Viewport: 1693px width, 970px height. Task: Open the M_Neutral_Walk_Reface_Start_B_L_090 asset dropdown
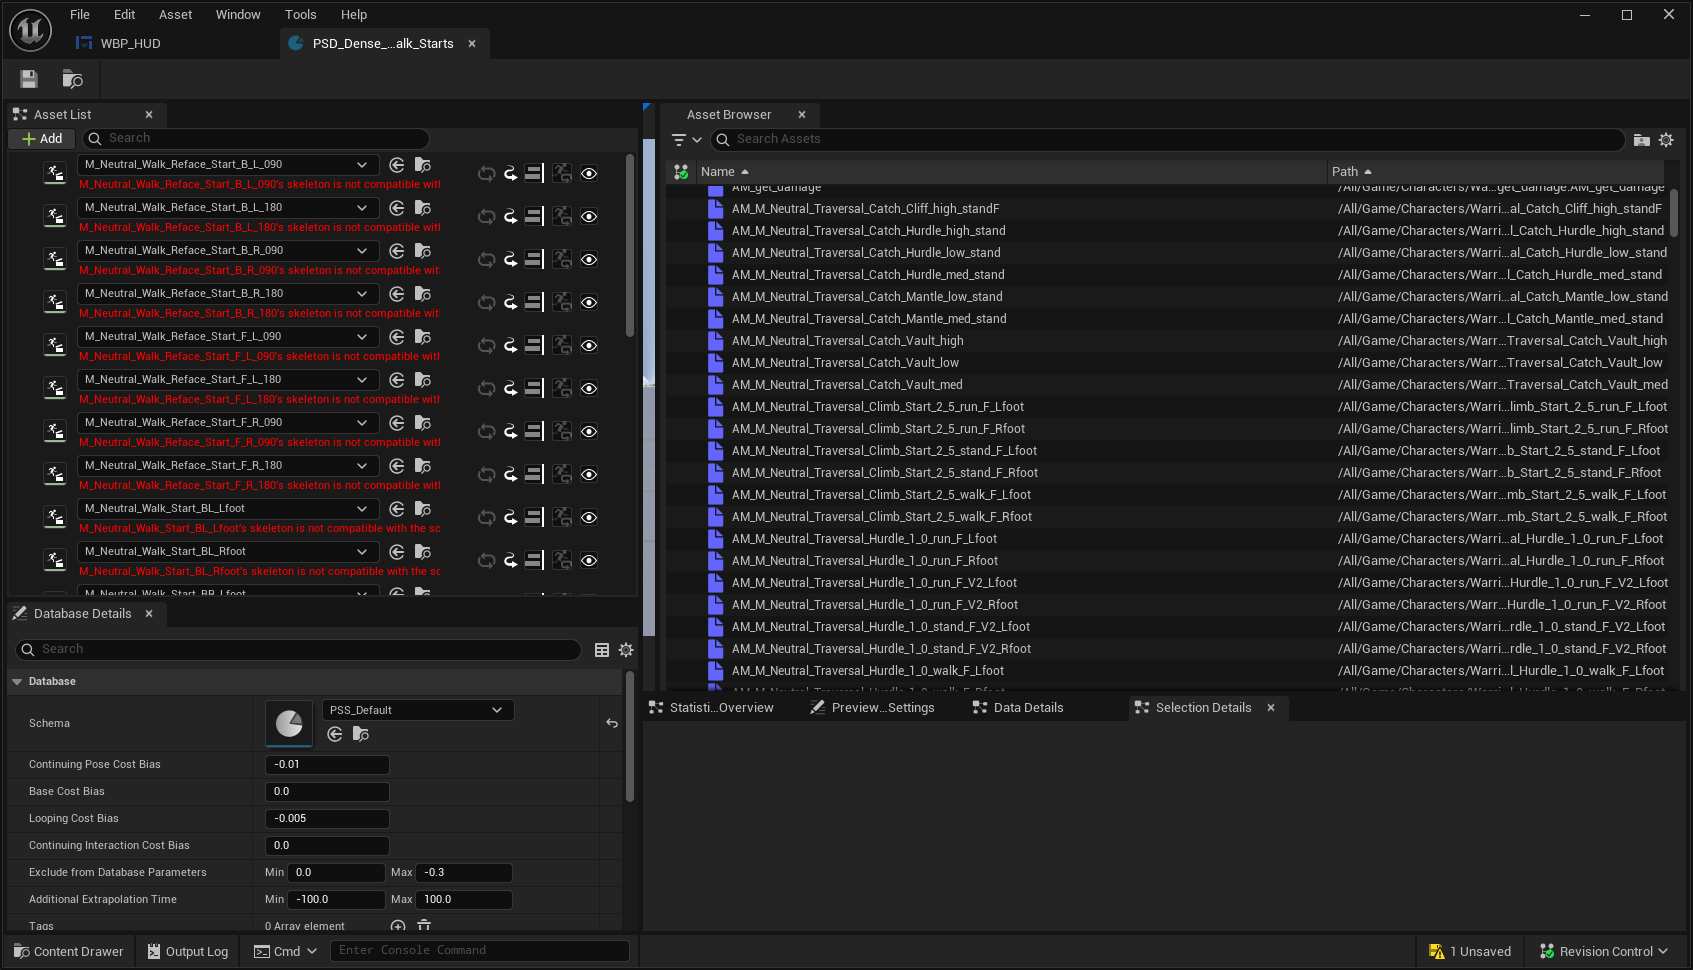(x=228, y=165)
